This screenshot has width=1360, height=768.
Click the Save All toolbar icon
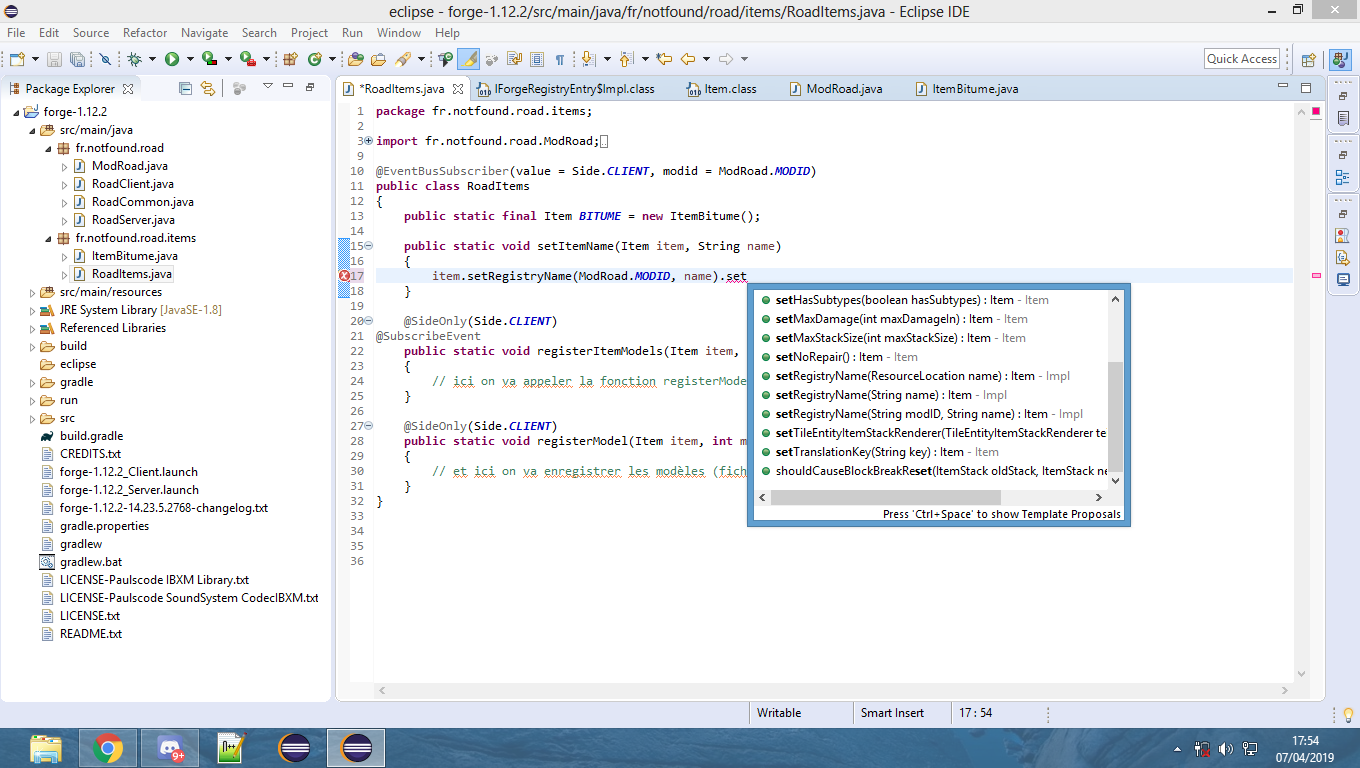pyautogui.click(x=78, y=59)
